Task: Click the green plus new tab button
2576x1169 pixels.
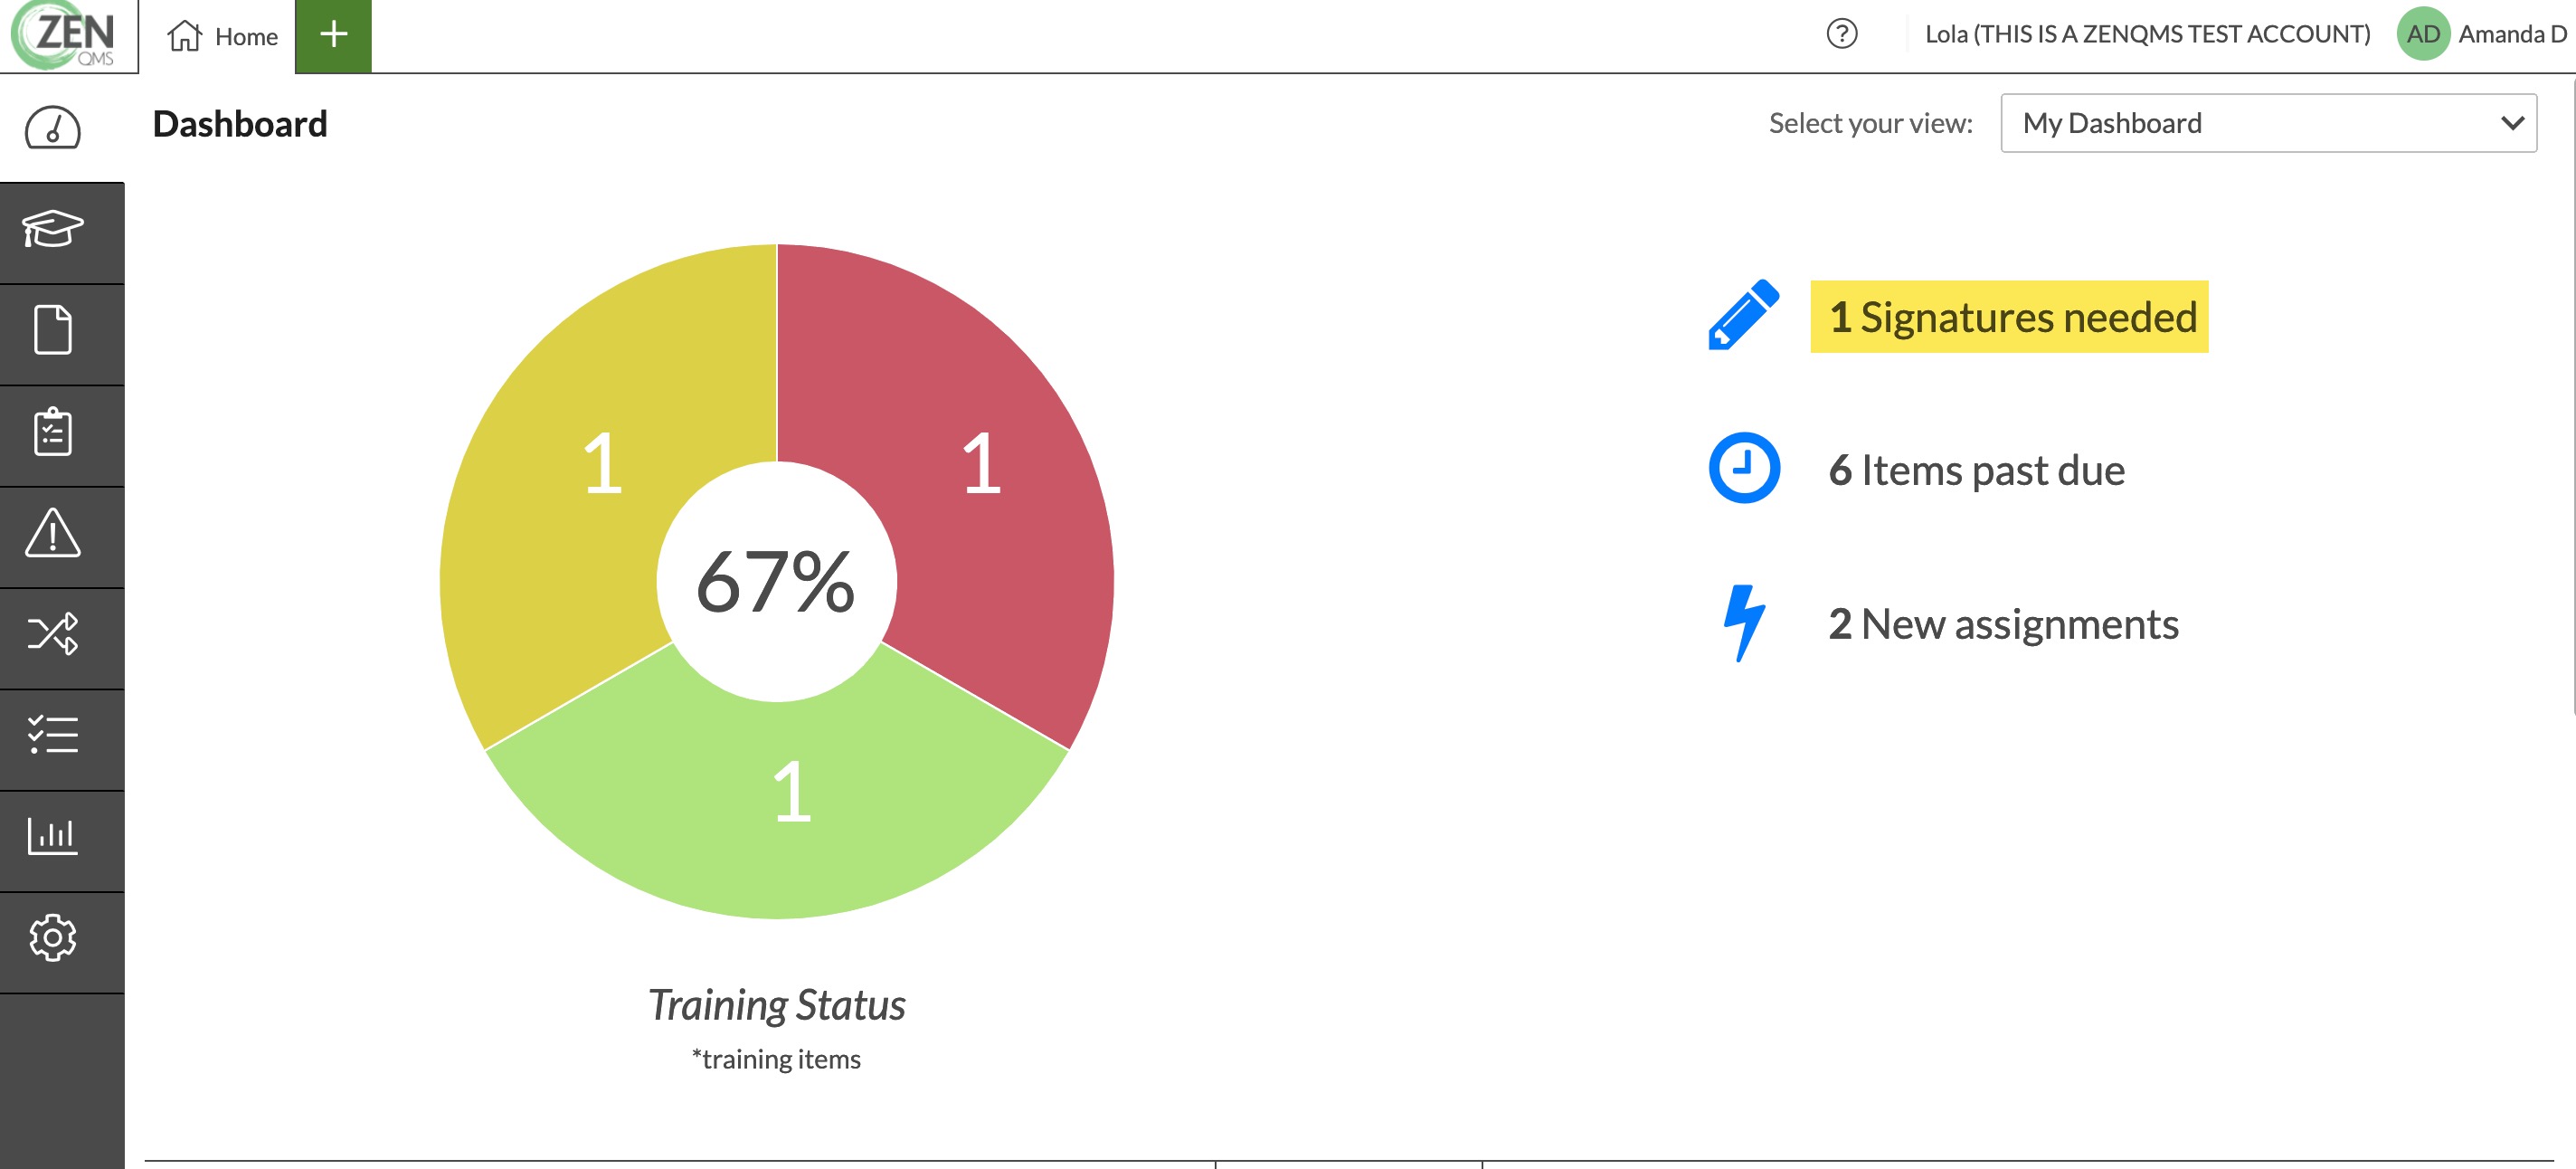Action: 333,36
